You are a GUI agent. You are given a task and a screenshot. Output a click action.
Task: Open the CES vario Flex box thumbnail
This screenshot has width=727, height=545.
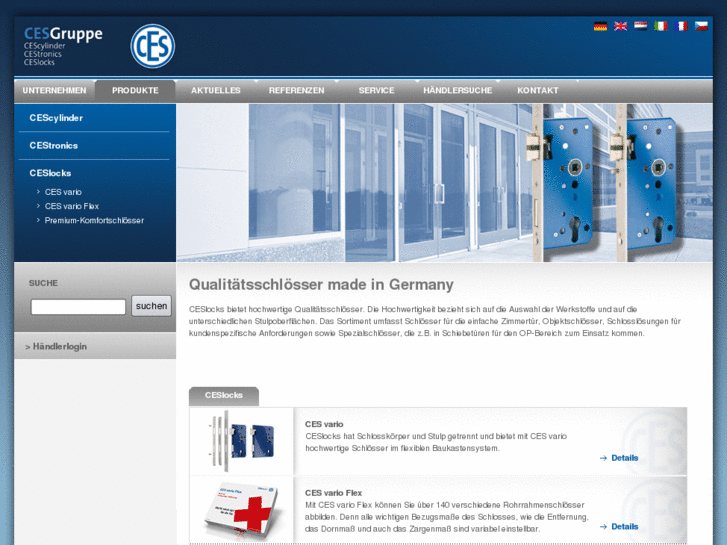tap(242, 510)
